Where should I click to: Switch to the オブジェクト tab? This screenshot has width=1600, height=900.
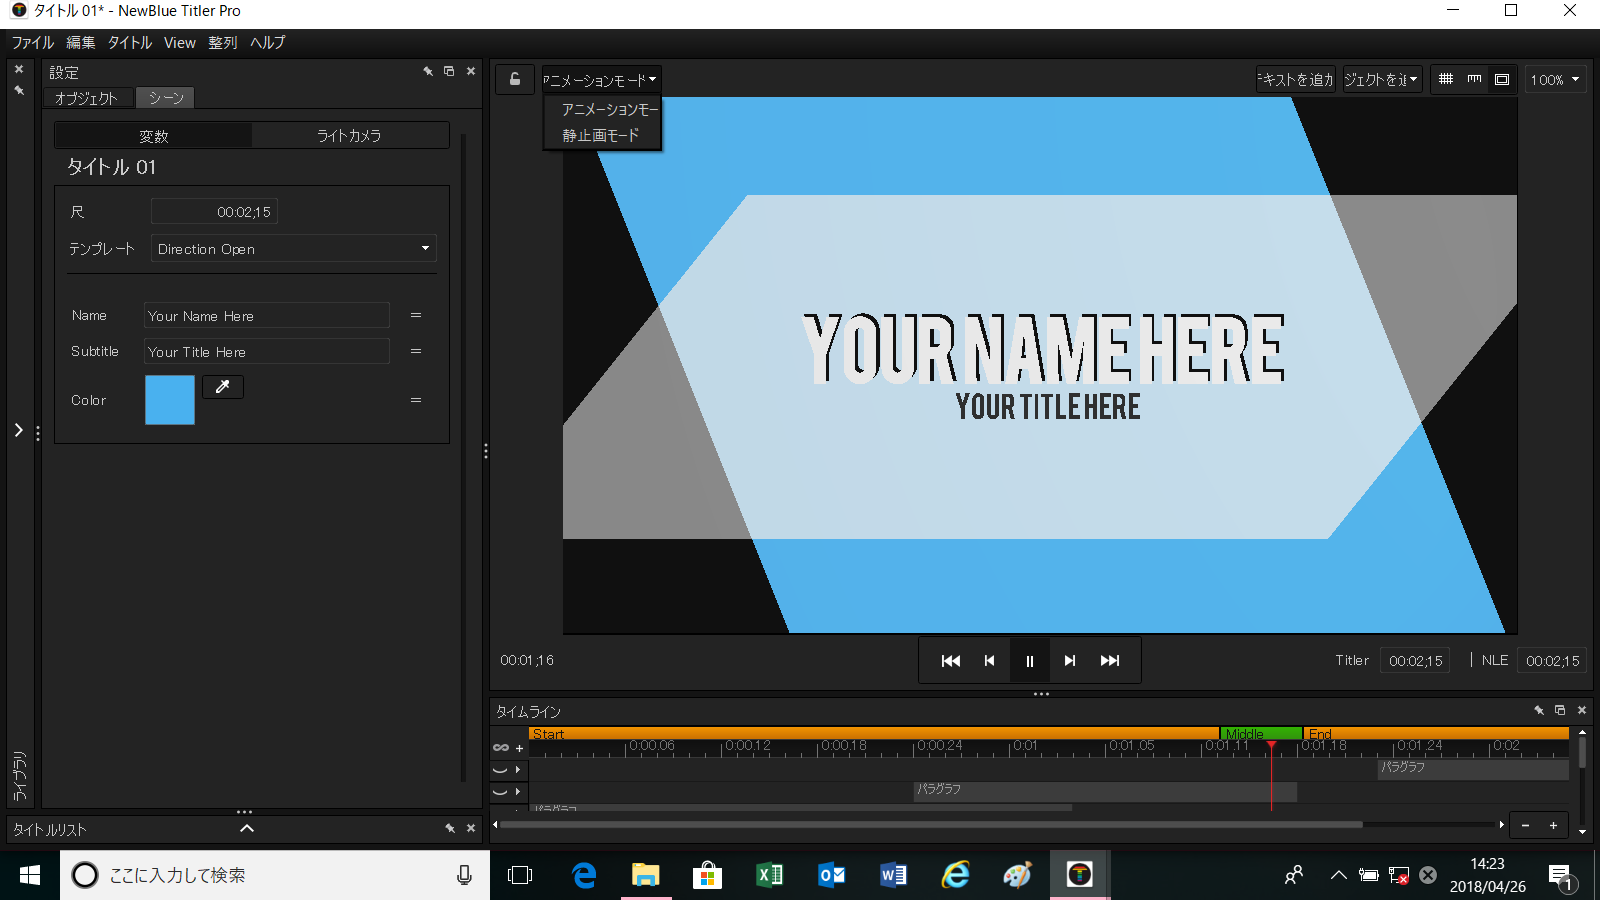pos(87,98)
